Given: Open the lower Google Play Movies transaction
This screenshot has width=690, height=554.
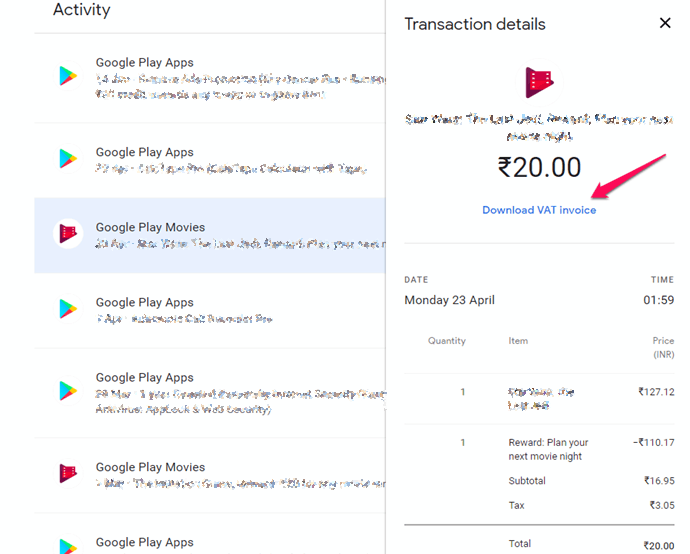Looking at the screenshot, I should point(210,475).
